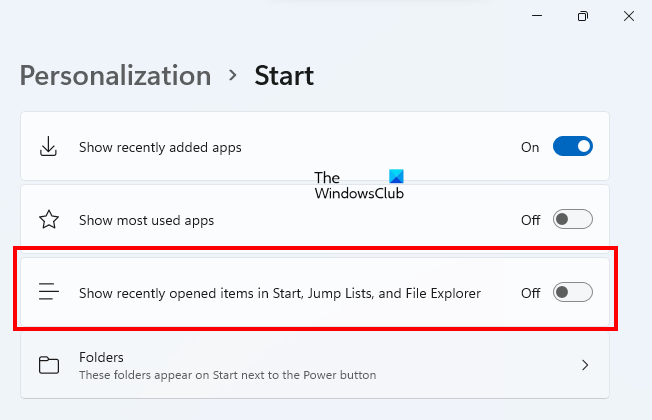Go back to the Personalization breadcrumb

[115, 76]
